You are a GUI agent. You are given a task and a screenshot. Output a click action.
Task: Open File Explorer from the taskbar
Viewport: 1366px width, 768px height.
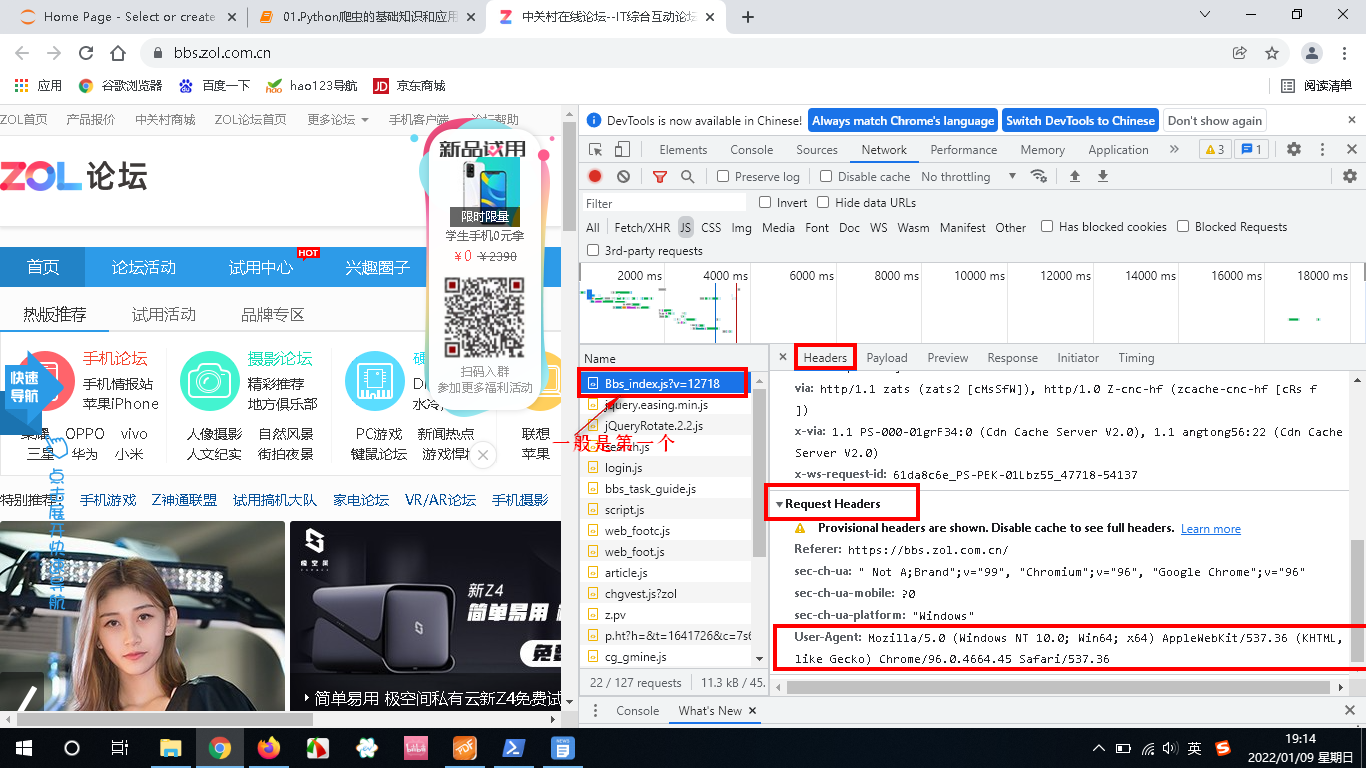pos(171,748)
